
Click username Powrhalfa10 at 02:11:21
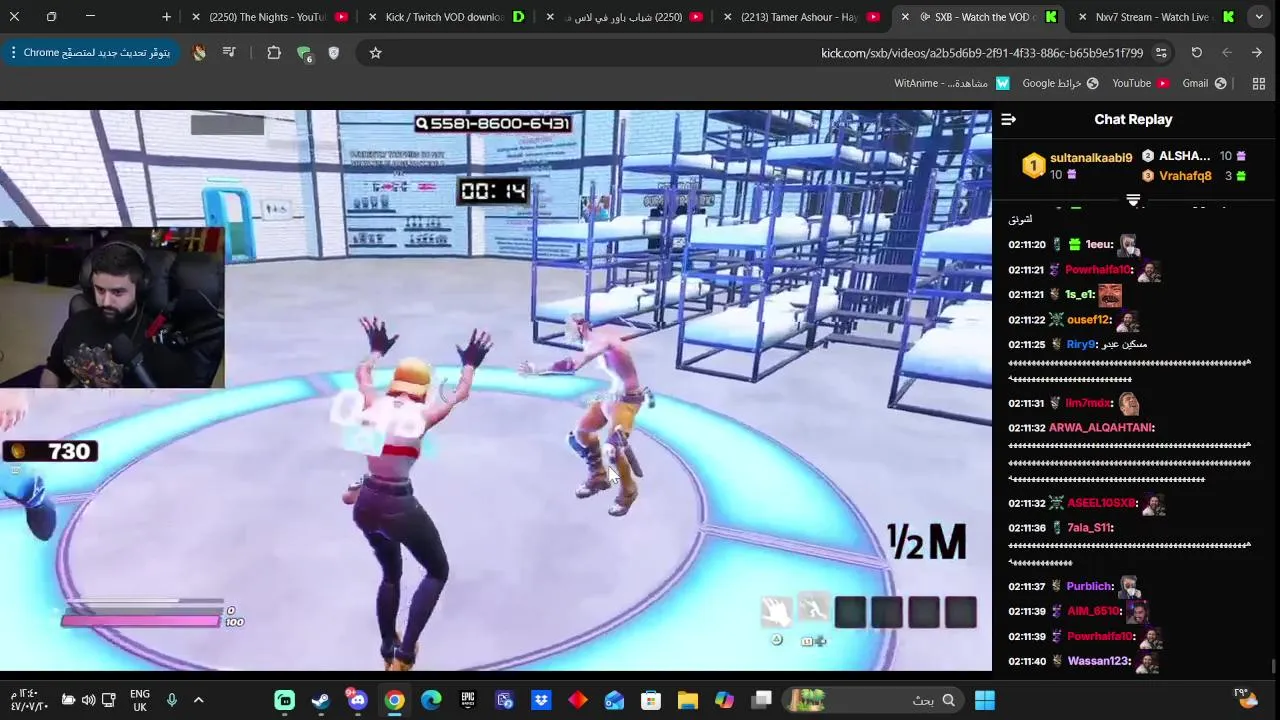(x=1097, y=270)
